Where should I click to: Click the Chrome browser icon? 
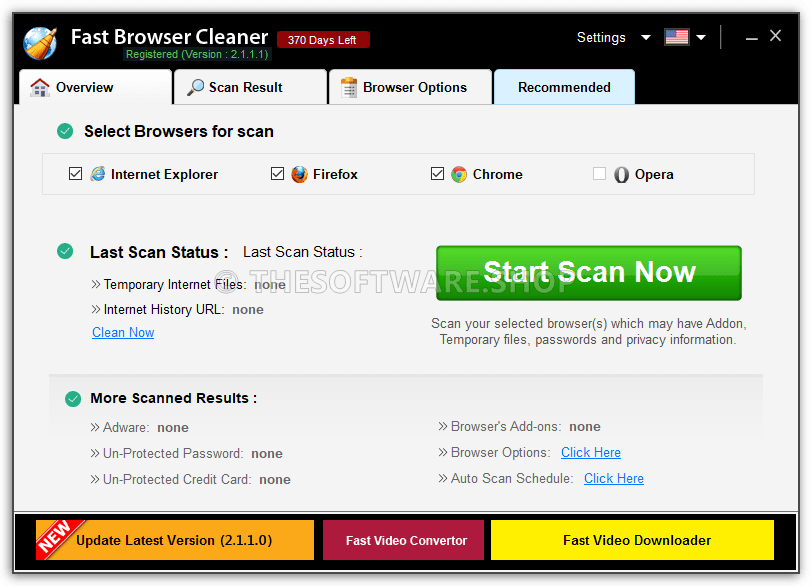point(459,174)
